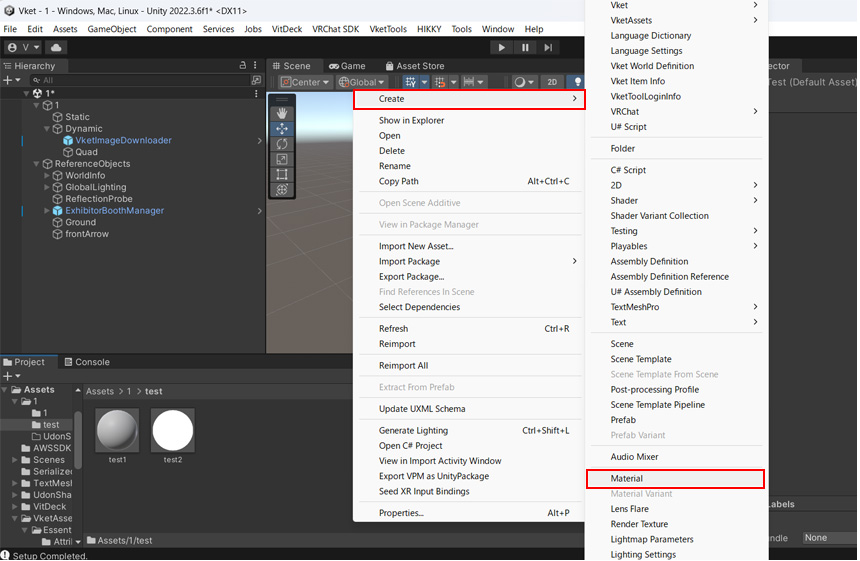Toggle grid visibility in Scene toolbar
The image size is (860, 561).
click(410, 82)
